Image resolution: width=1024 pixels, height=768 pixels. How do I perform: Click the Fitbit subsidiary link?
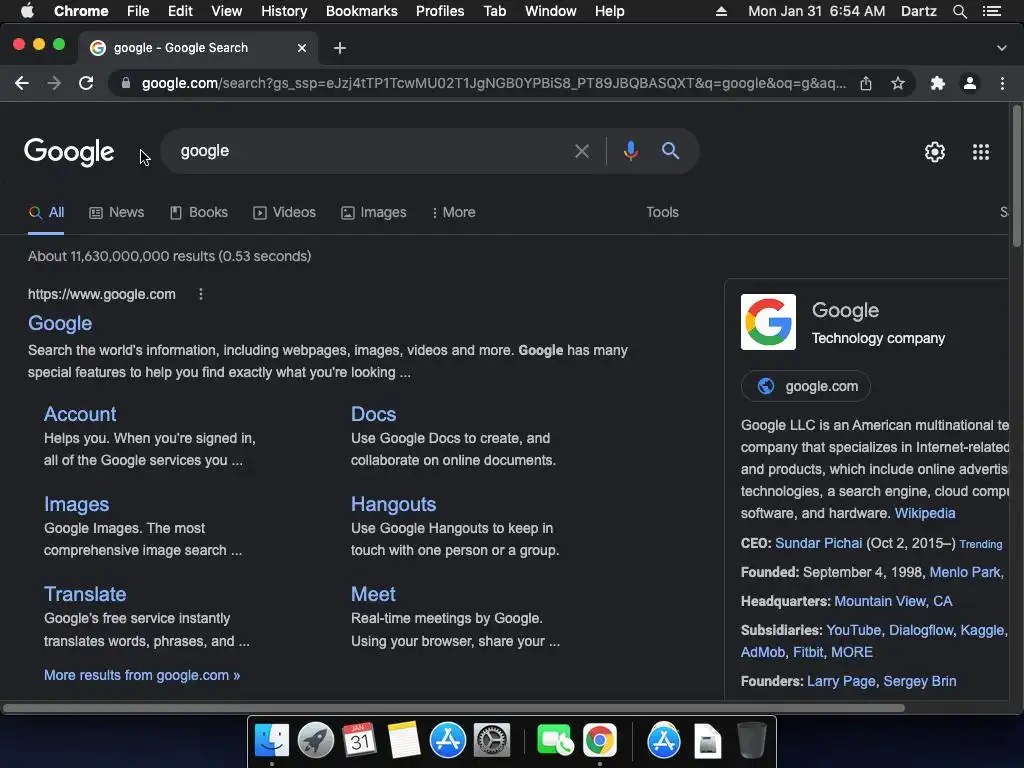point(808,652)
